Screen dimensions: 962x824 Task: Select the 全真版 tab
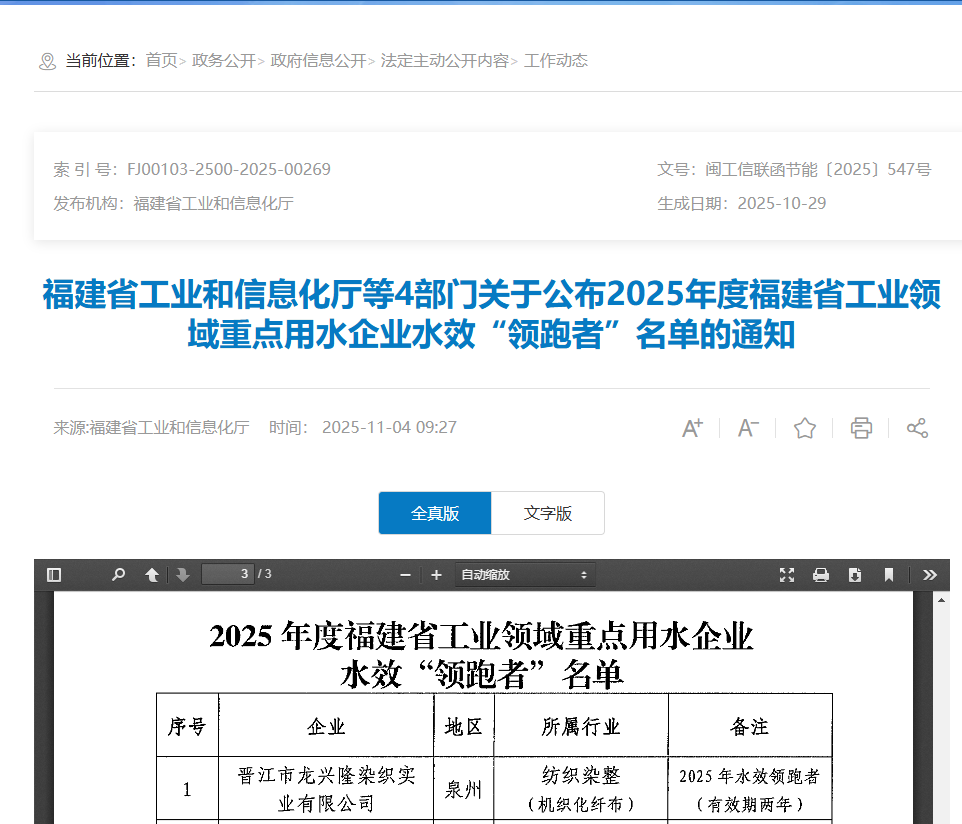[x=435, y=513]
